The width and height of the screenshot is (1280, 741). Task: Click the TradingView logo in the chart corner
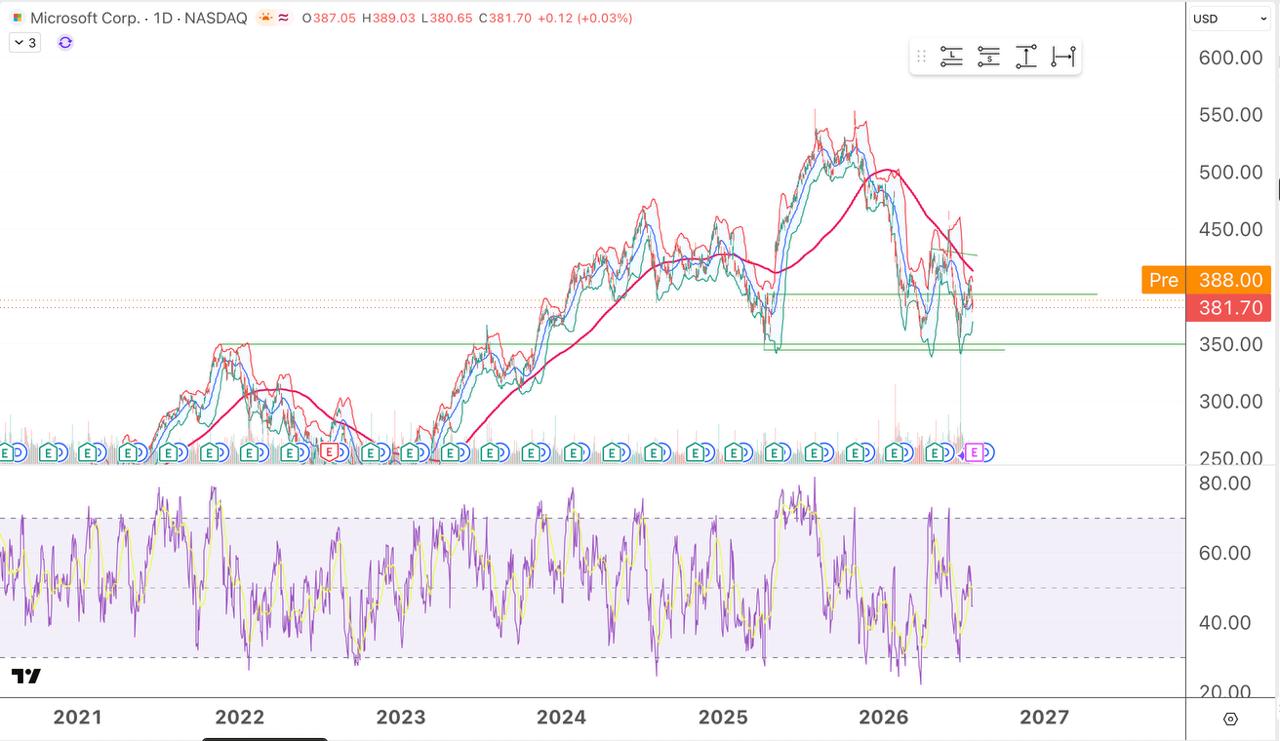pos(26,677)
